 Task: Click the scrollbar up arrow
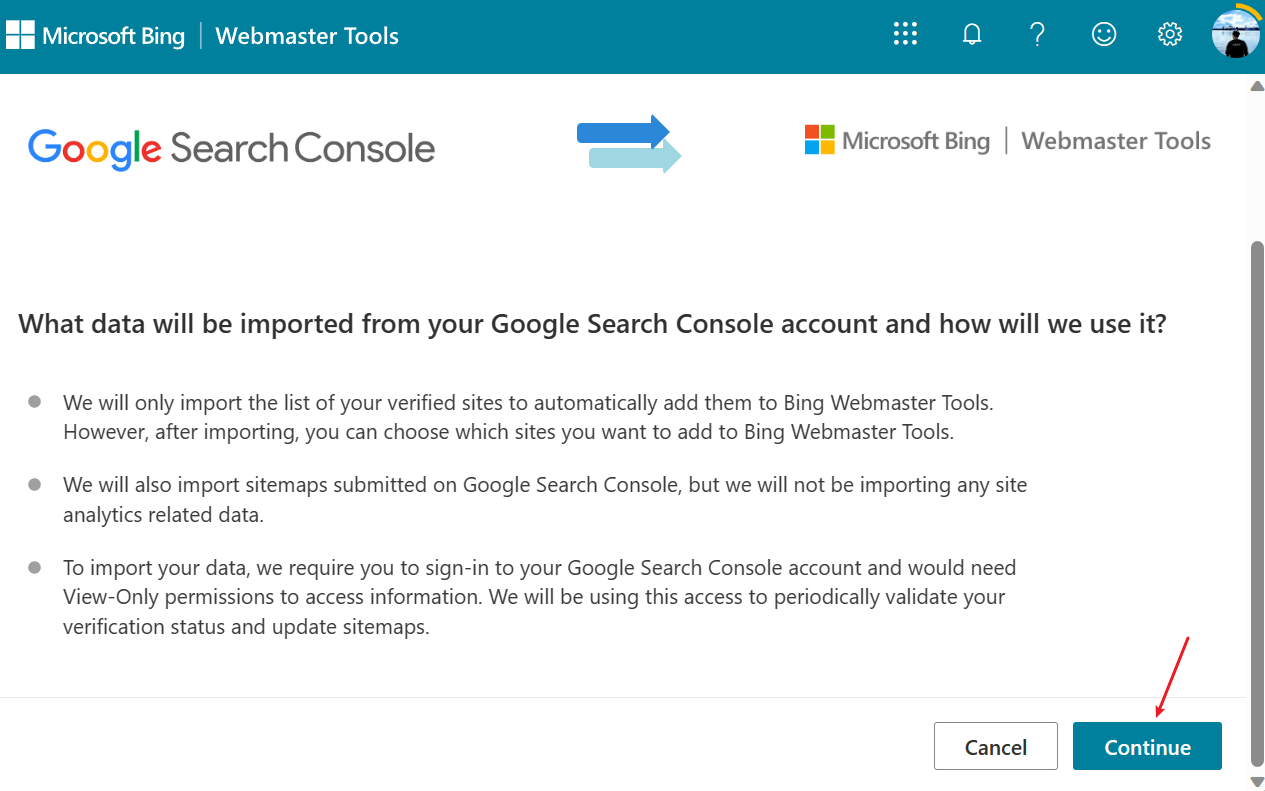(x=1257, y=86)
